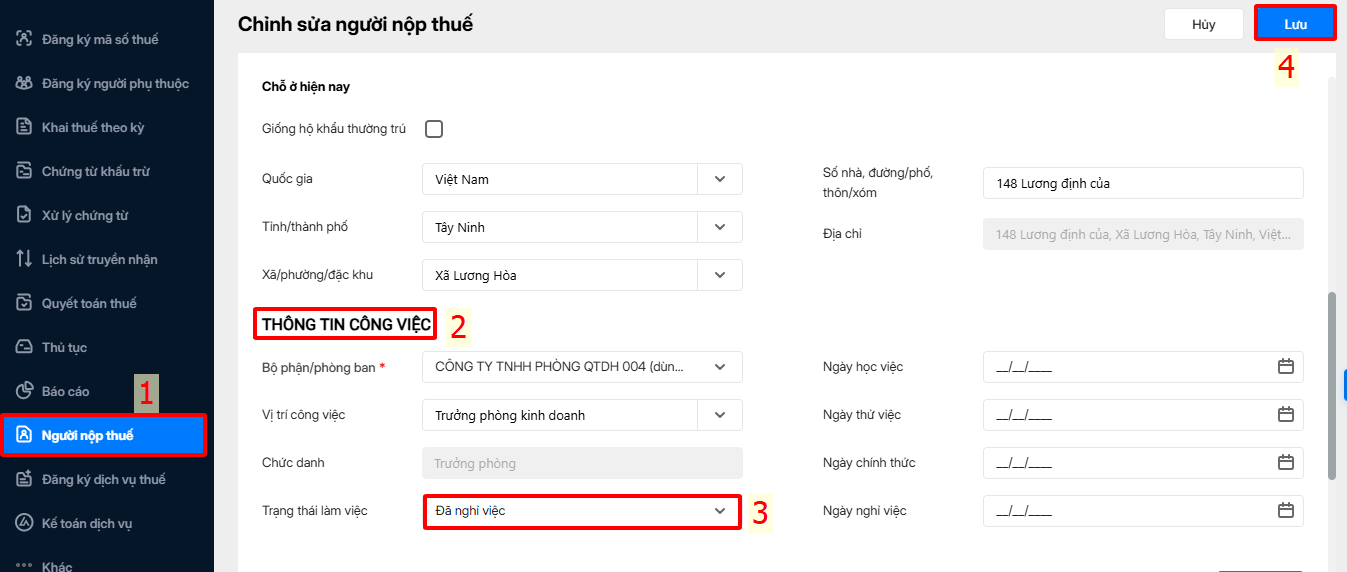Screen dimensions: 1347x572
Task: Click the Hủy cancel button
Action: pyautogui.click(x=1203, y=24)
